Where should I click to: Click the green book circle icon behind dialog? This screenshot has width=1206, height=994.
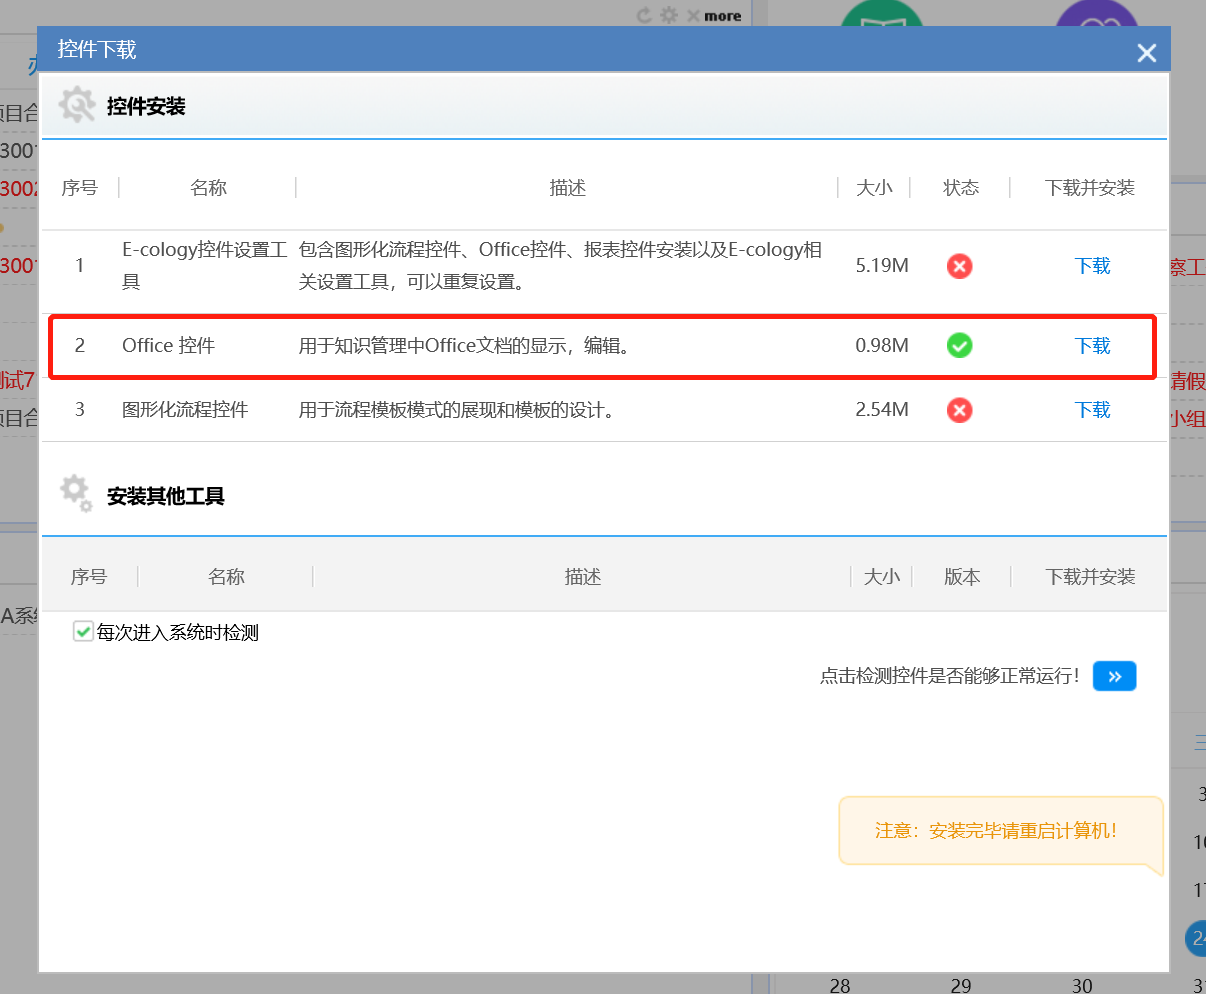pyautogui.click(x=881, y=15)
